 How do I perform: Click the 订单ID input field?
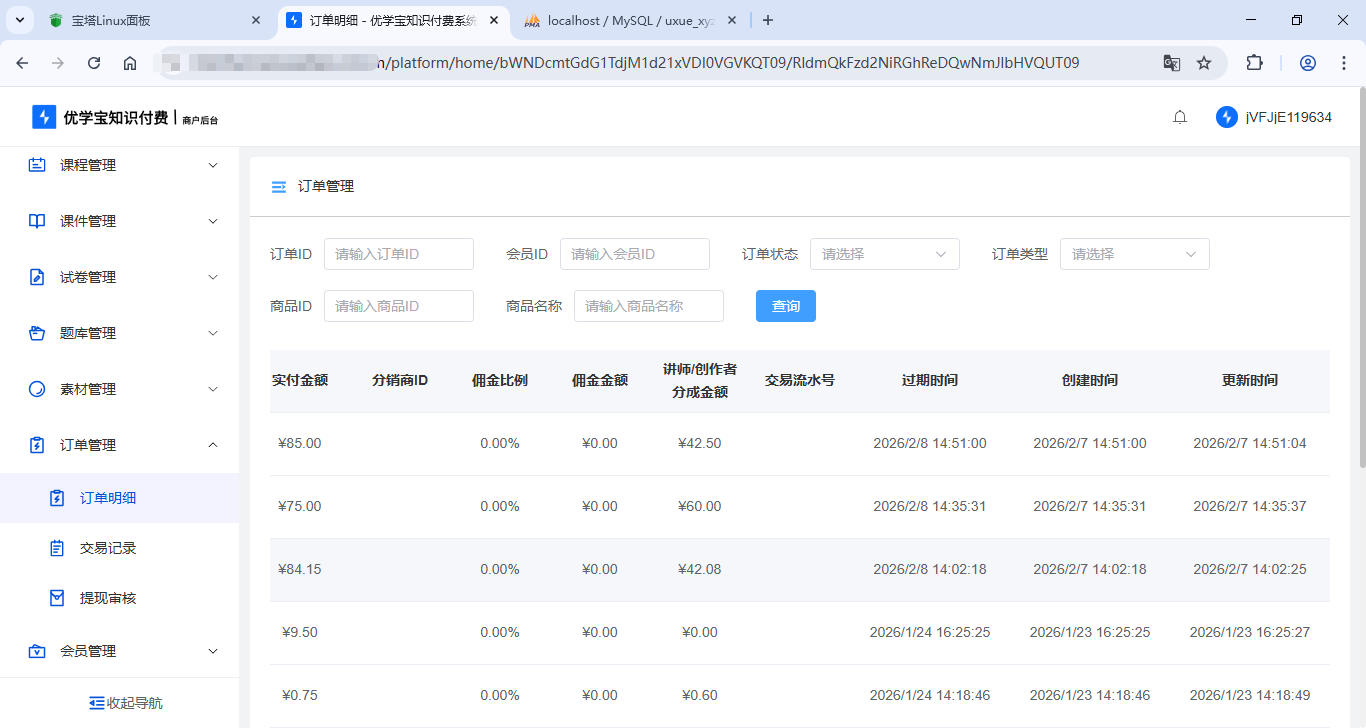click(398, 254)
